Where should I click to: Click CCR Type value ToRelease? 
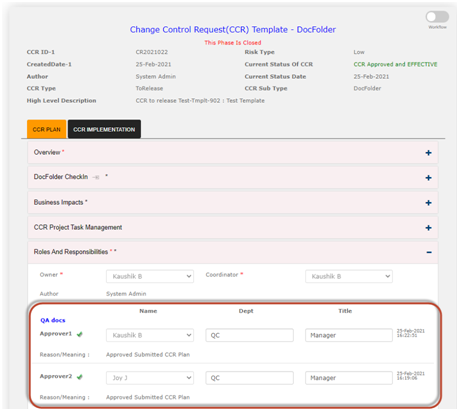click(x=149, y=88)
